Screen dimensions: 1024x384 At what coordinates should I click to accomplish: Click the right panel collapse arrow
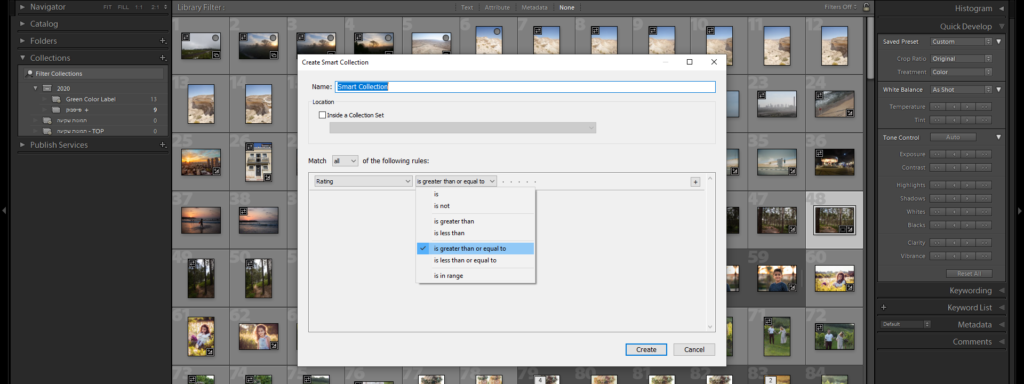pos(1020,211)
